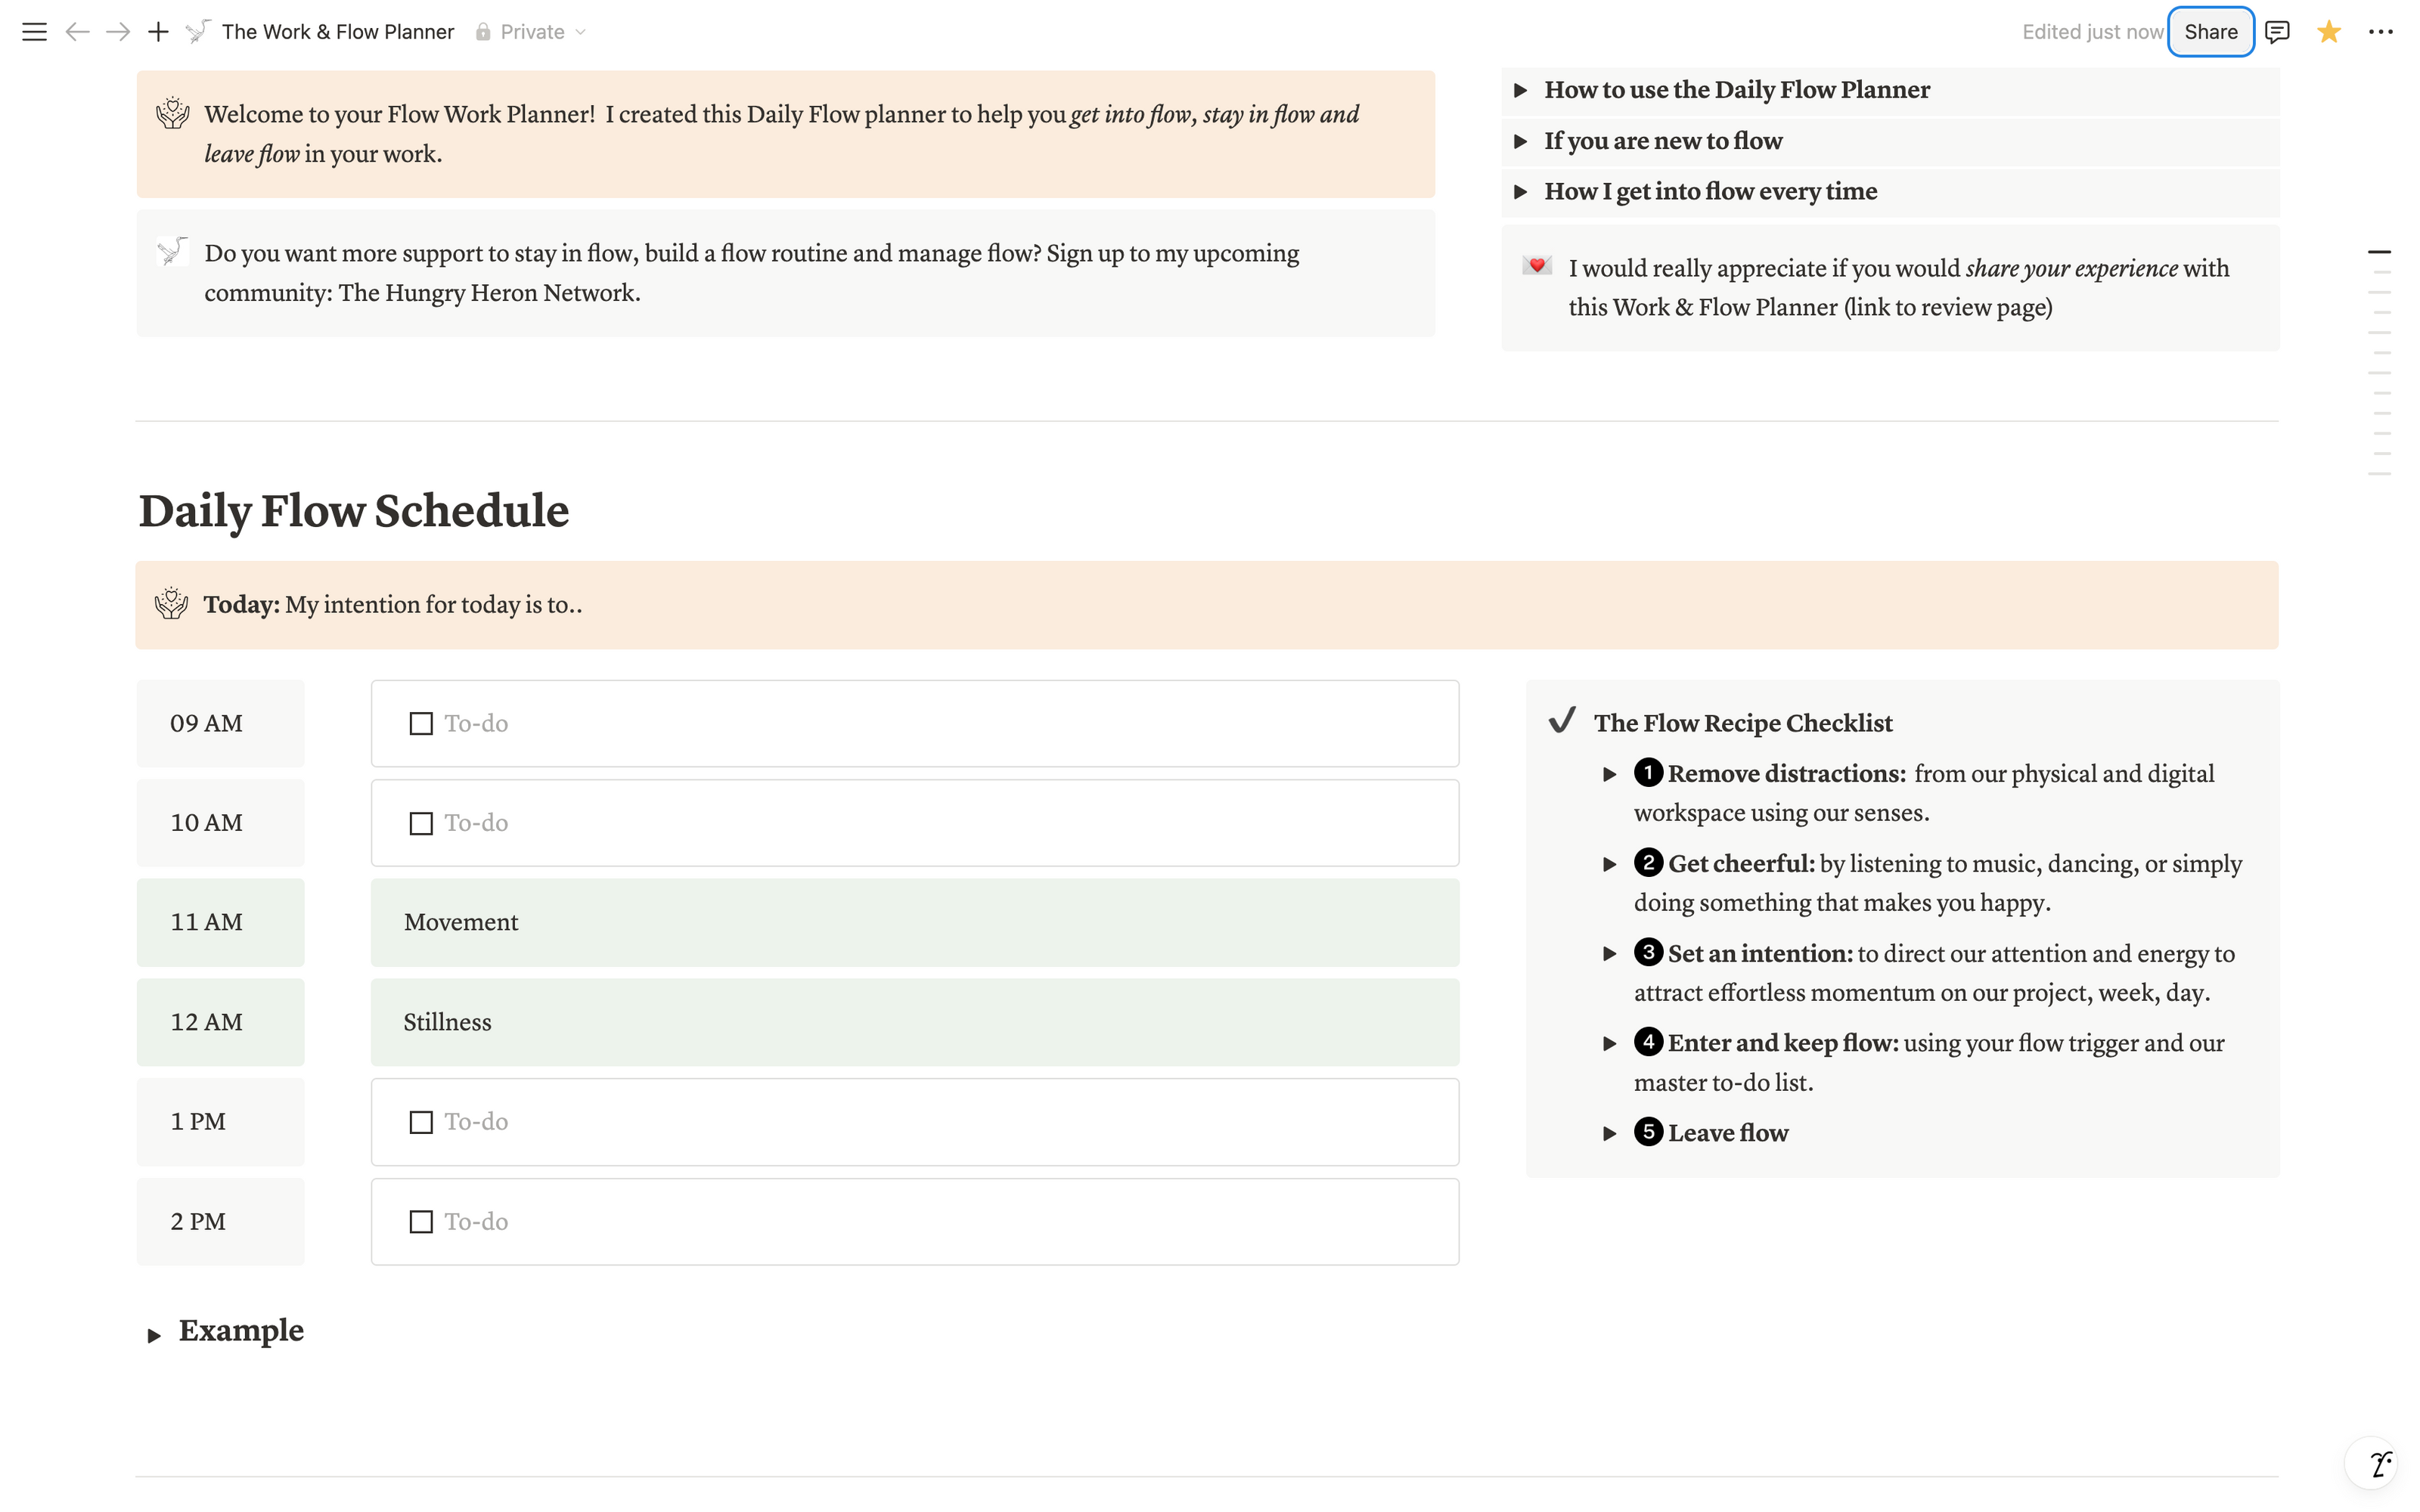Go back with the left arrow
This screenshot has width=2420, height=1512.
77,32
